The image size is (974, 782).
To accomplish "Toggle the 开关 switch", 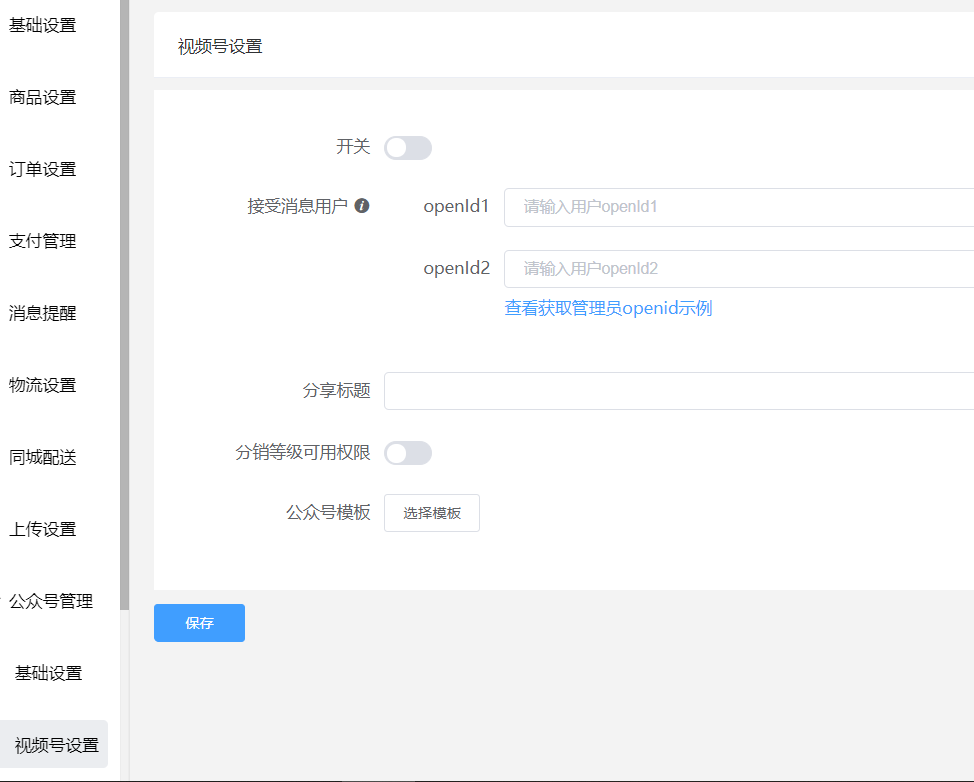I will (x=407, y=148).
